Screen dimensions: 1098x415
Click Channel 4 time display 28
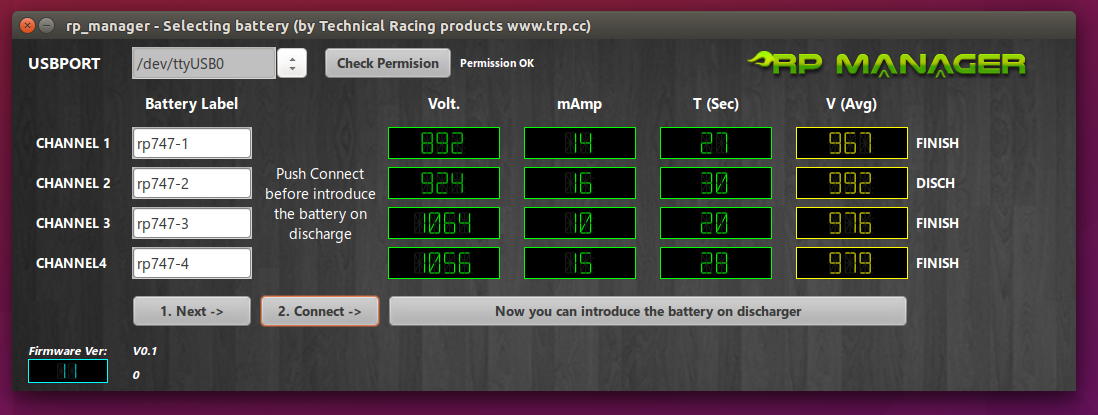click(x=716, y=263)
